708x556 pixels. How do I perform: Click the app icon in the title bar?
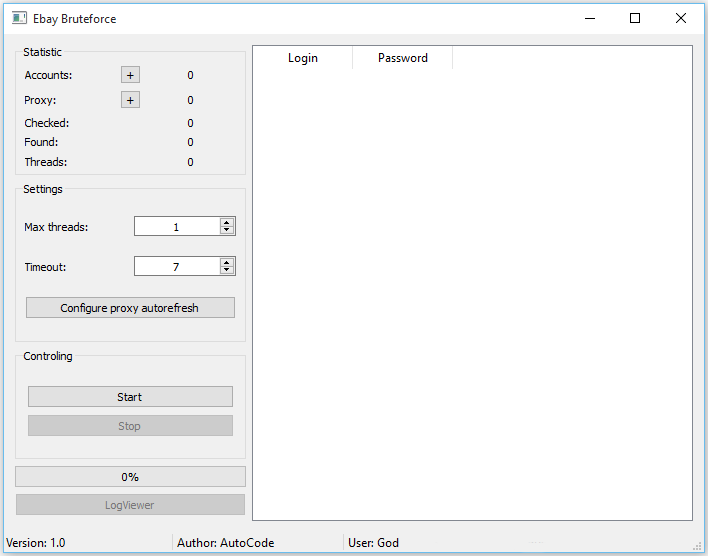coord(19,18)
